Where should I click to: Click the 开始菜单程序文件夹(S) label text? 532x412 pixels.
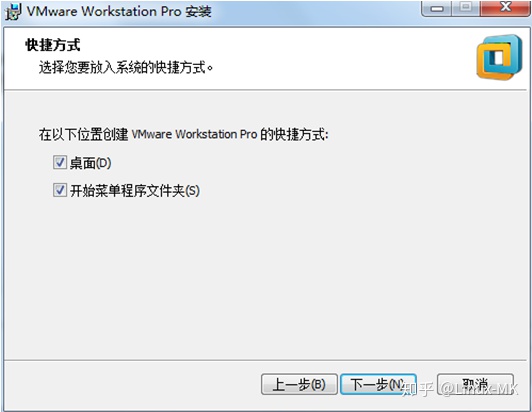click(x=135, y=191)
